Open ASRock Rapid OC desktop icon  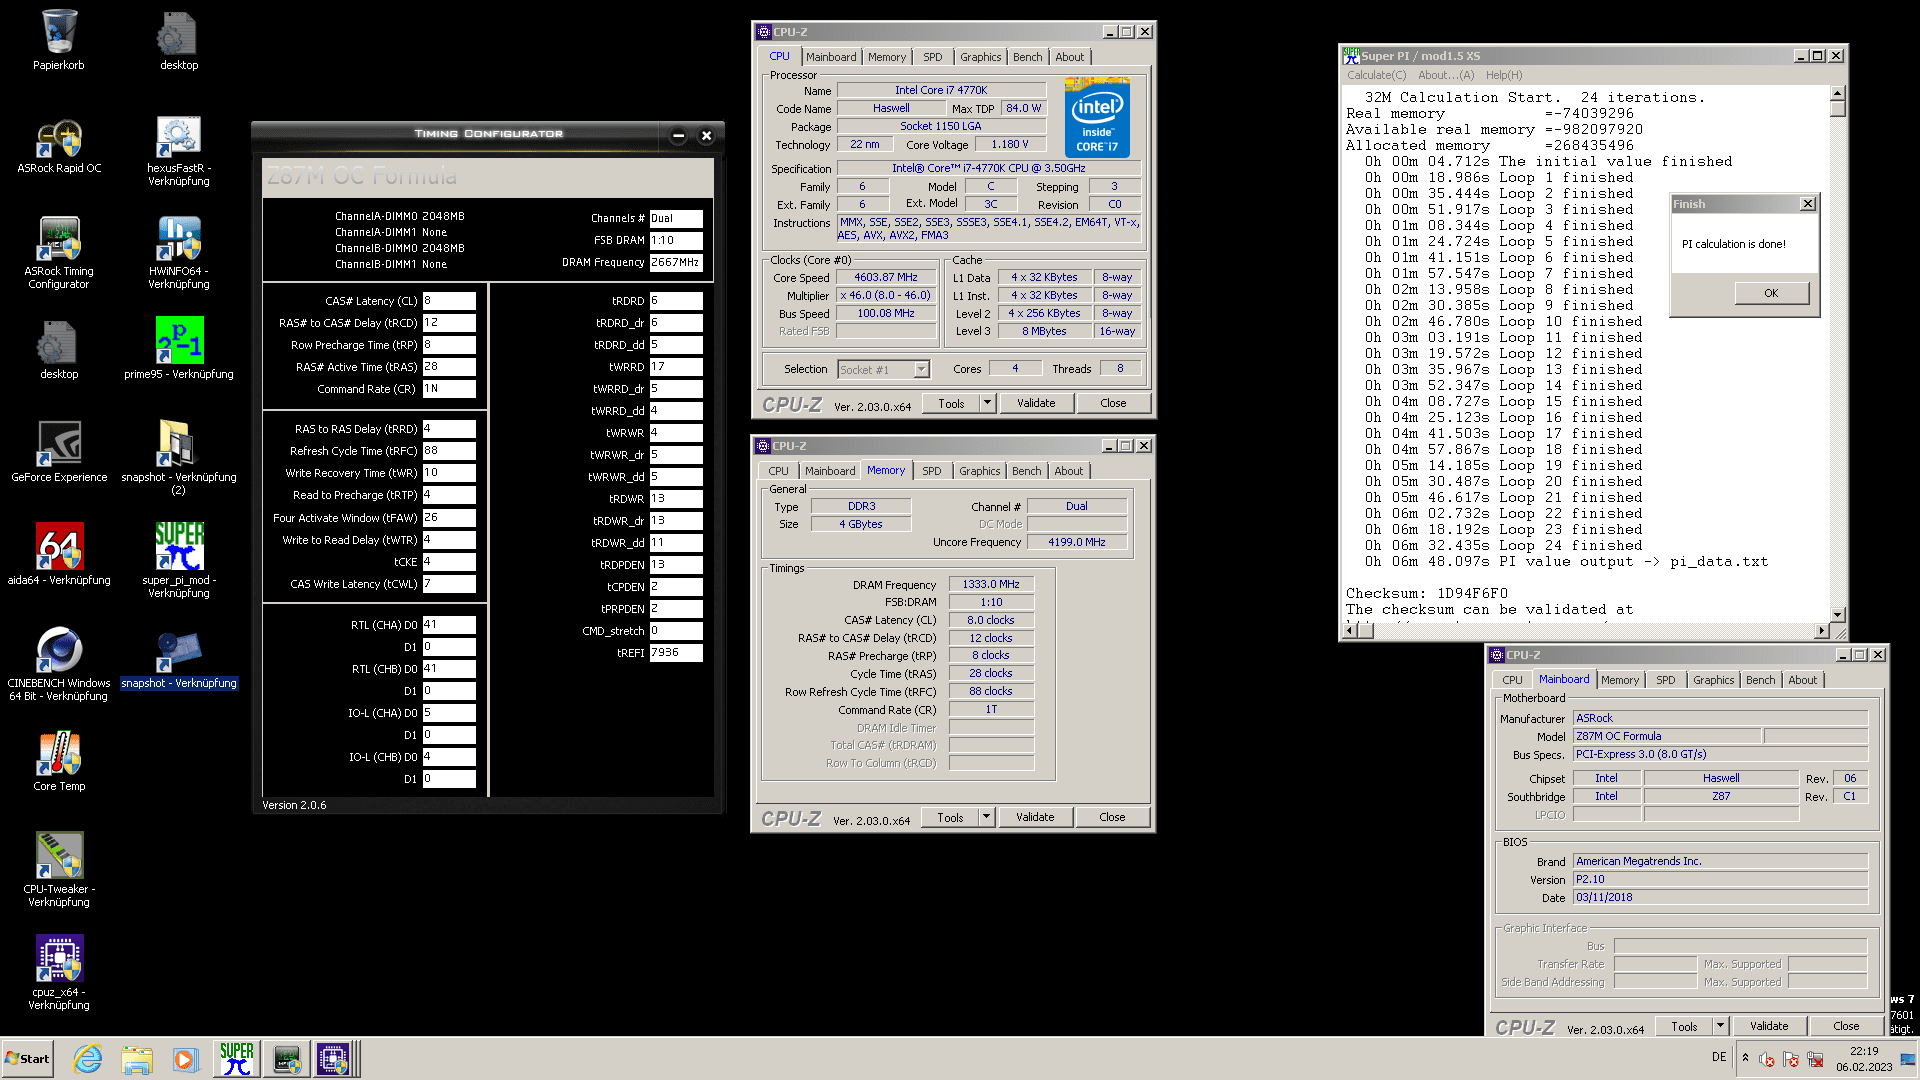(59, 145)
